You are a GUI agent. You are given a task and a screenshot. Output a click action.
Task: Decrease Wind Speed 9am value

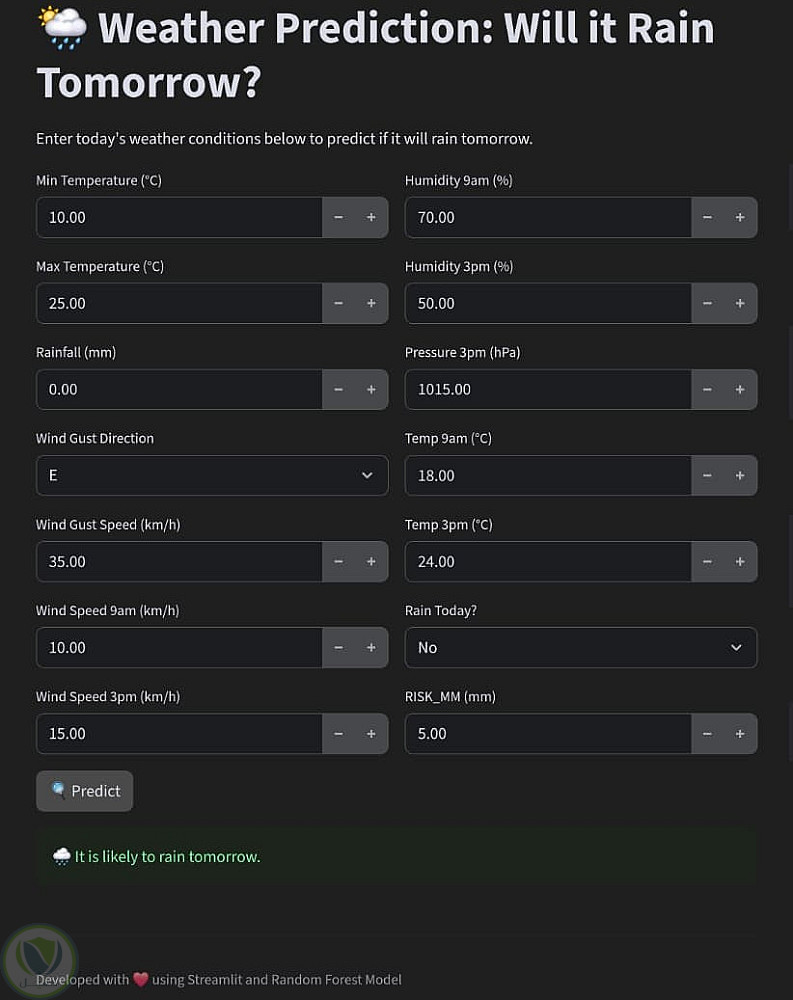click(x=339, y=647)
